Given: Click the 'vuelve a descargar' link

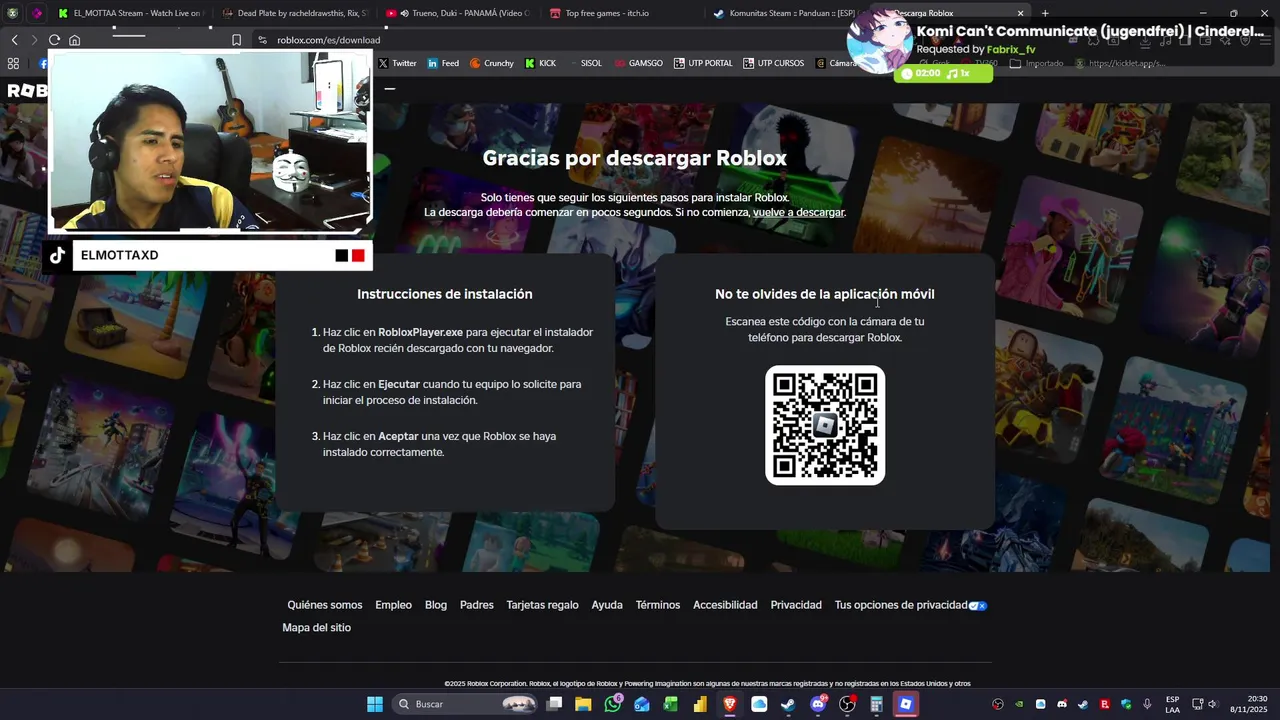Looking at the screenshot, I should pos(799,212).
